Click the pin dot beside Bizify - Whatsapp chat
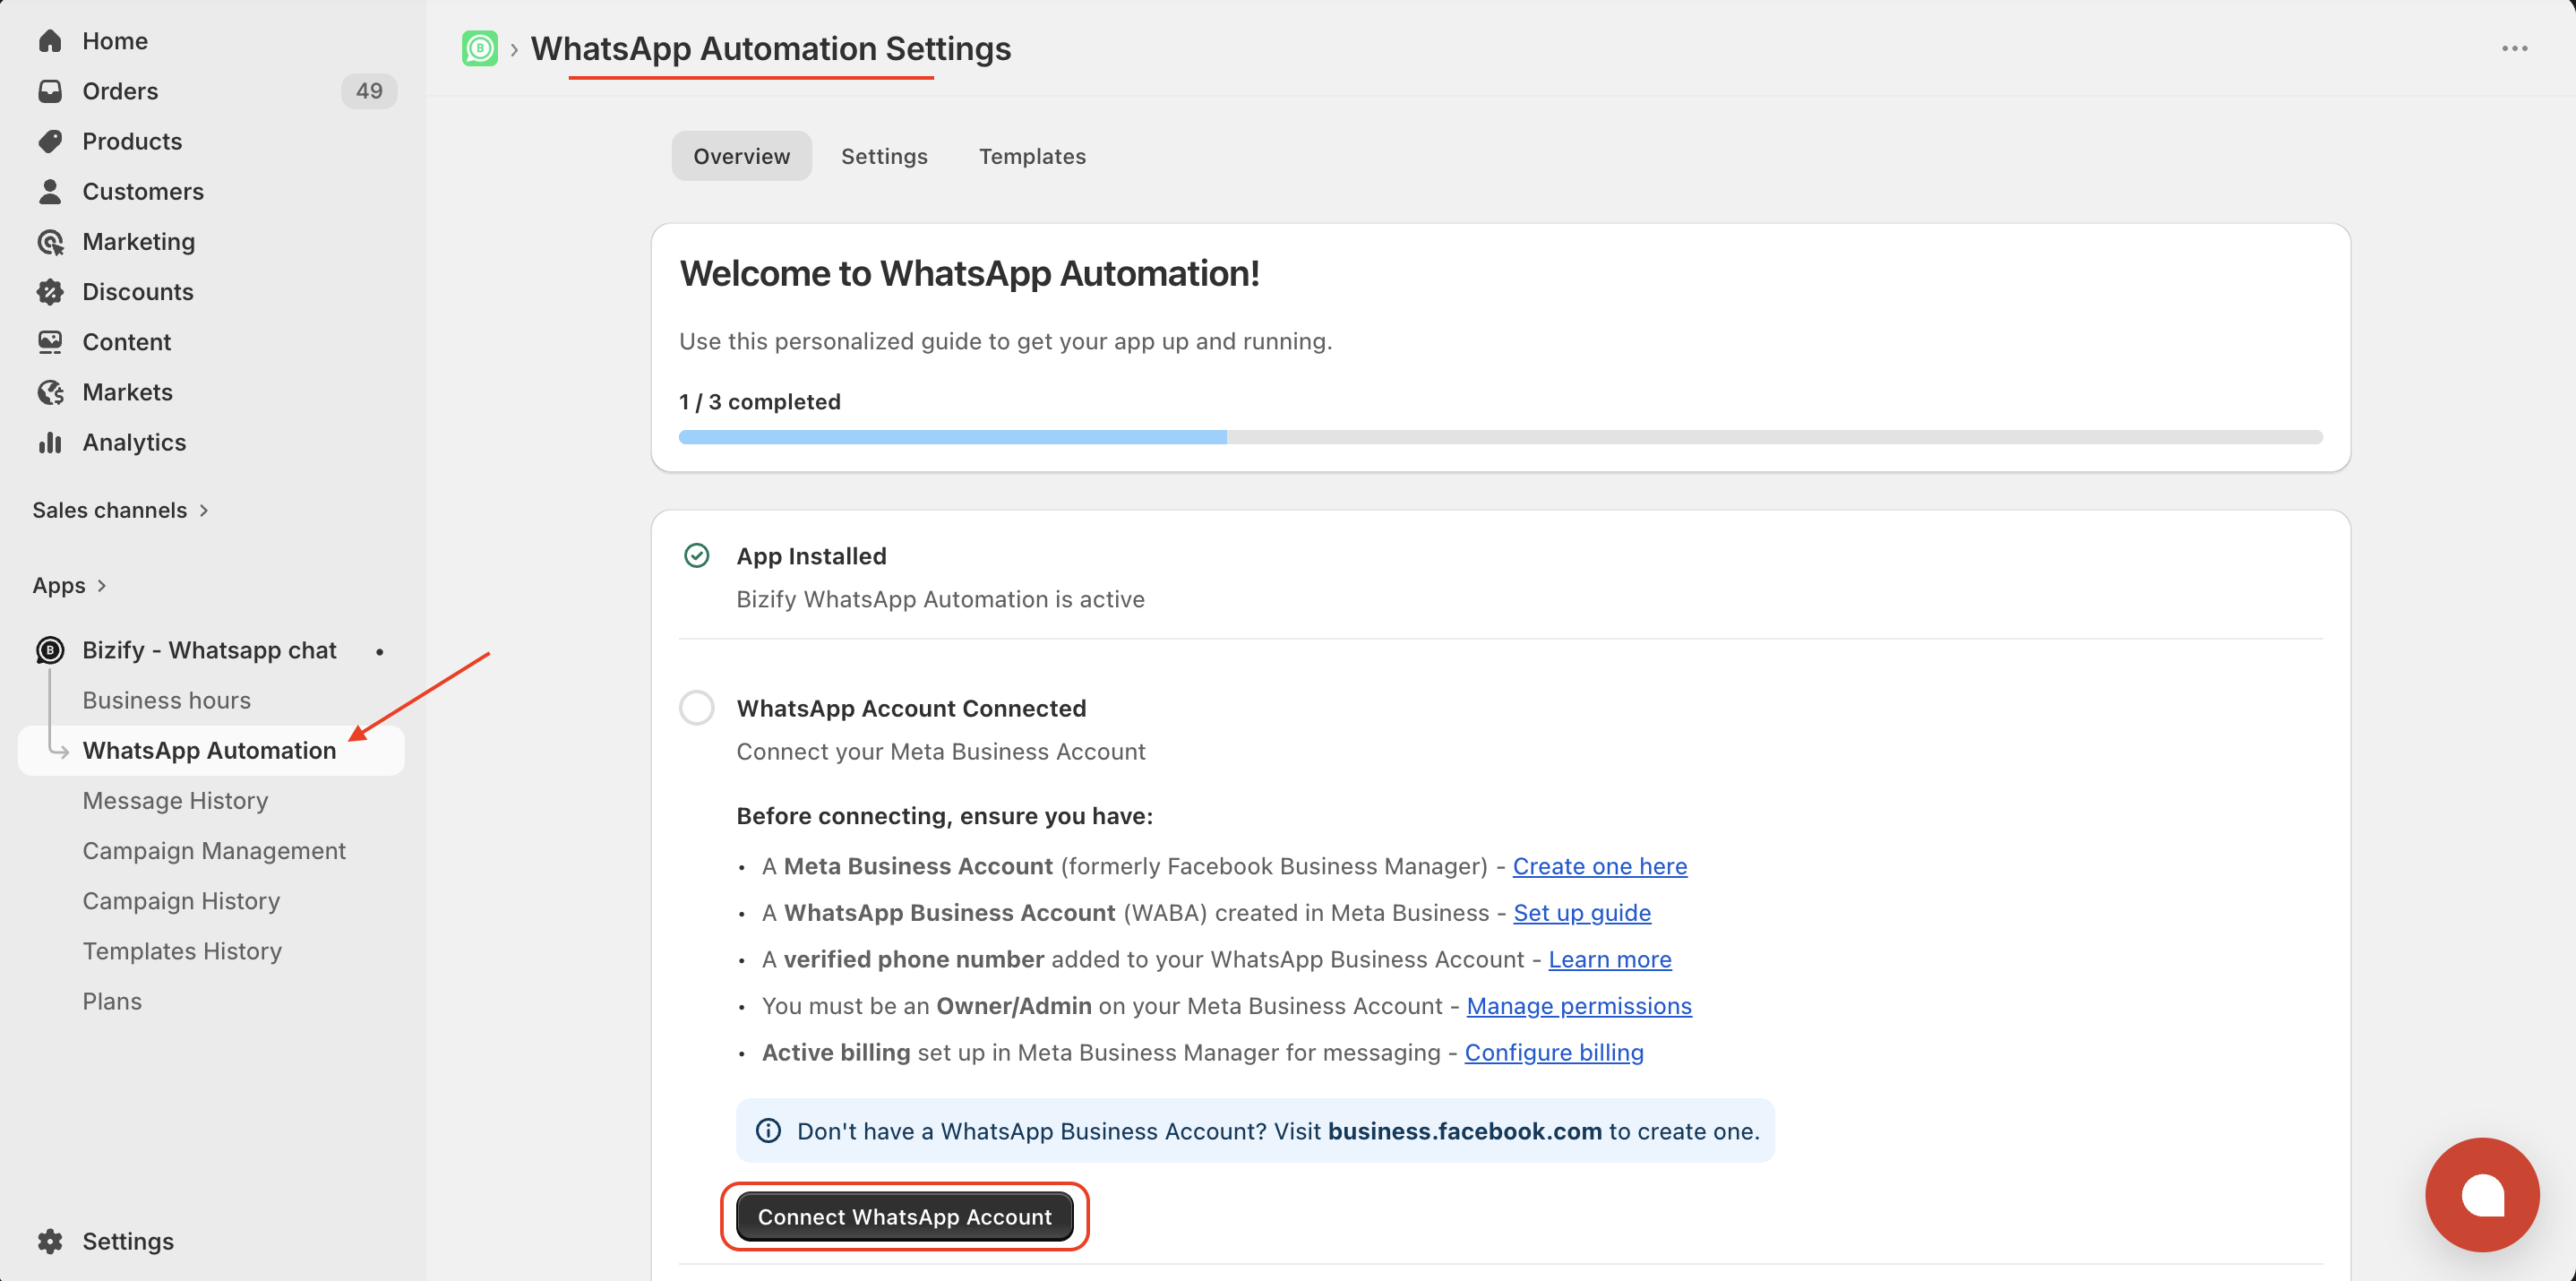 [x=380, y=651]
